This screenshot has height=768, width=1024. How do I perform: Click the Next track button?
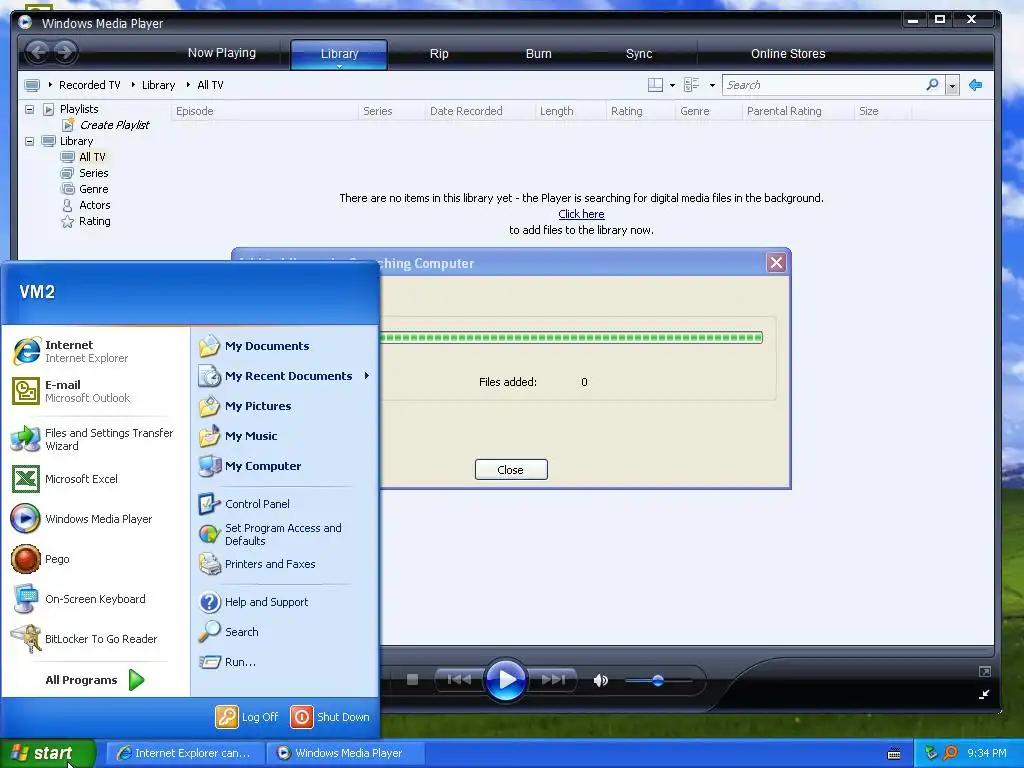553,680
